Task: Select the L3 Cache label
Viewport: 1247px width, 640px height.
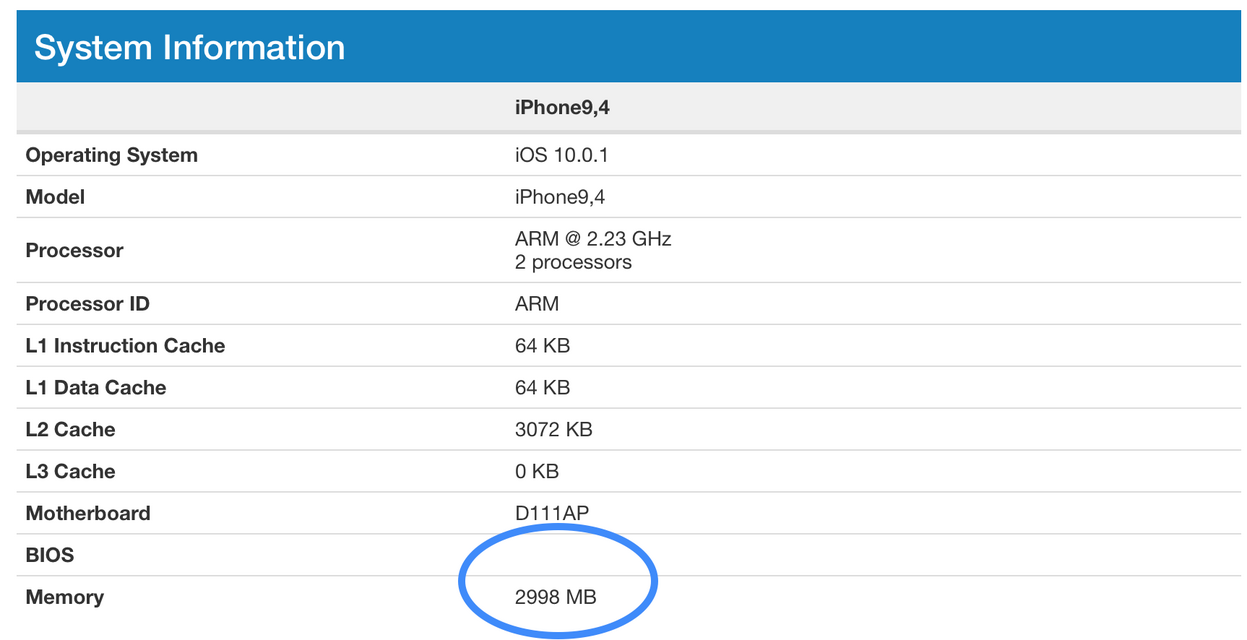Action: pyautogui.click(x=70, y=472)
